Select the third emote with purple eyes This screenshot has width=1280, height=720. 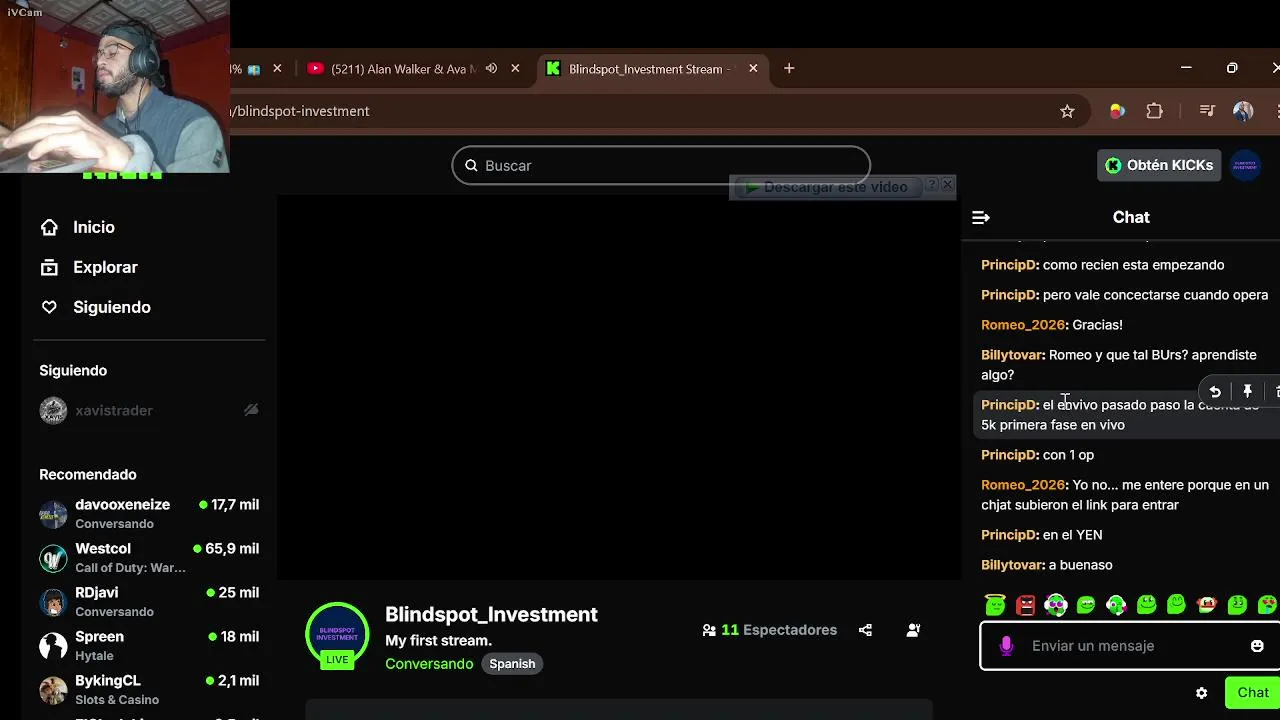1056,604
